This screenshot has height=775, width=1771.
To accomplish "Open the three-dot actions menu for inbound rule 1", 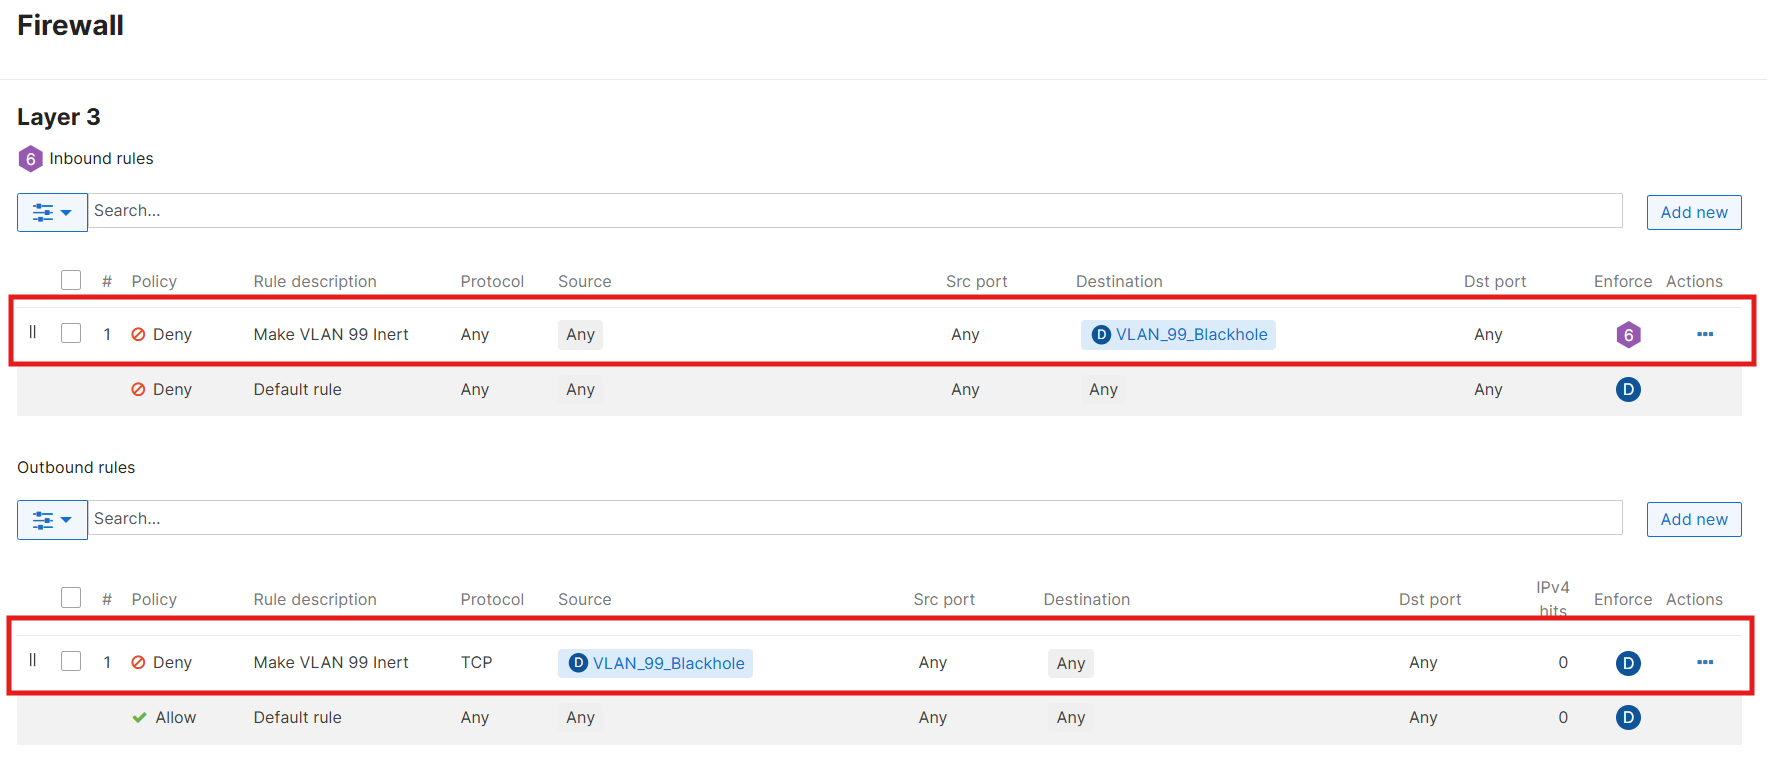I will point(1705,334).
